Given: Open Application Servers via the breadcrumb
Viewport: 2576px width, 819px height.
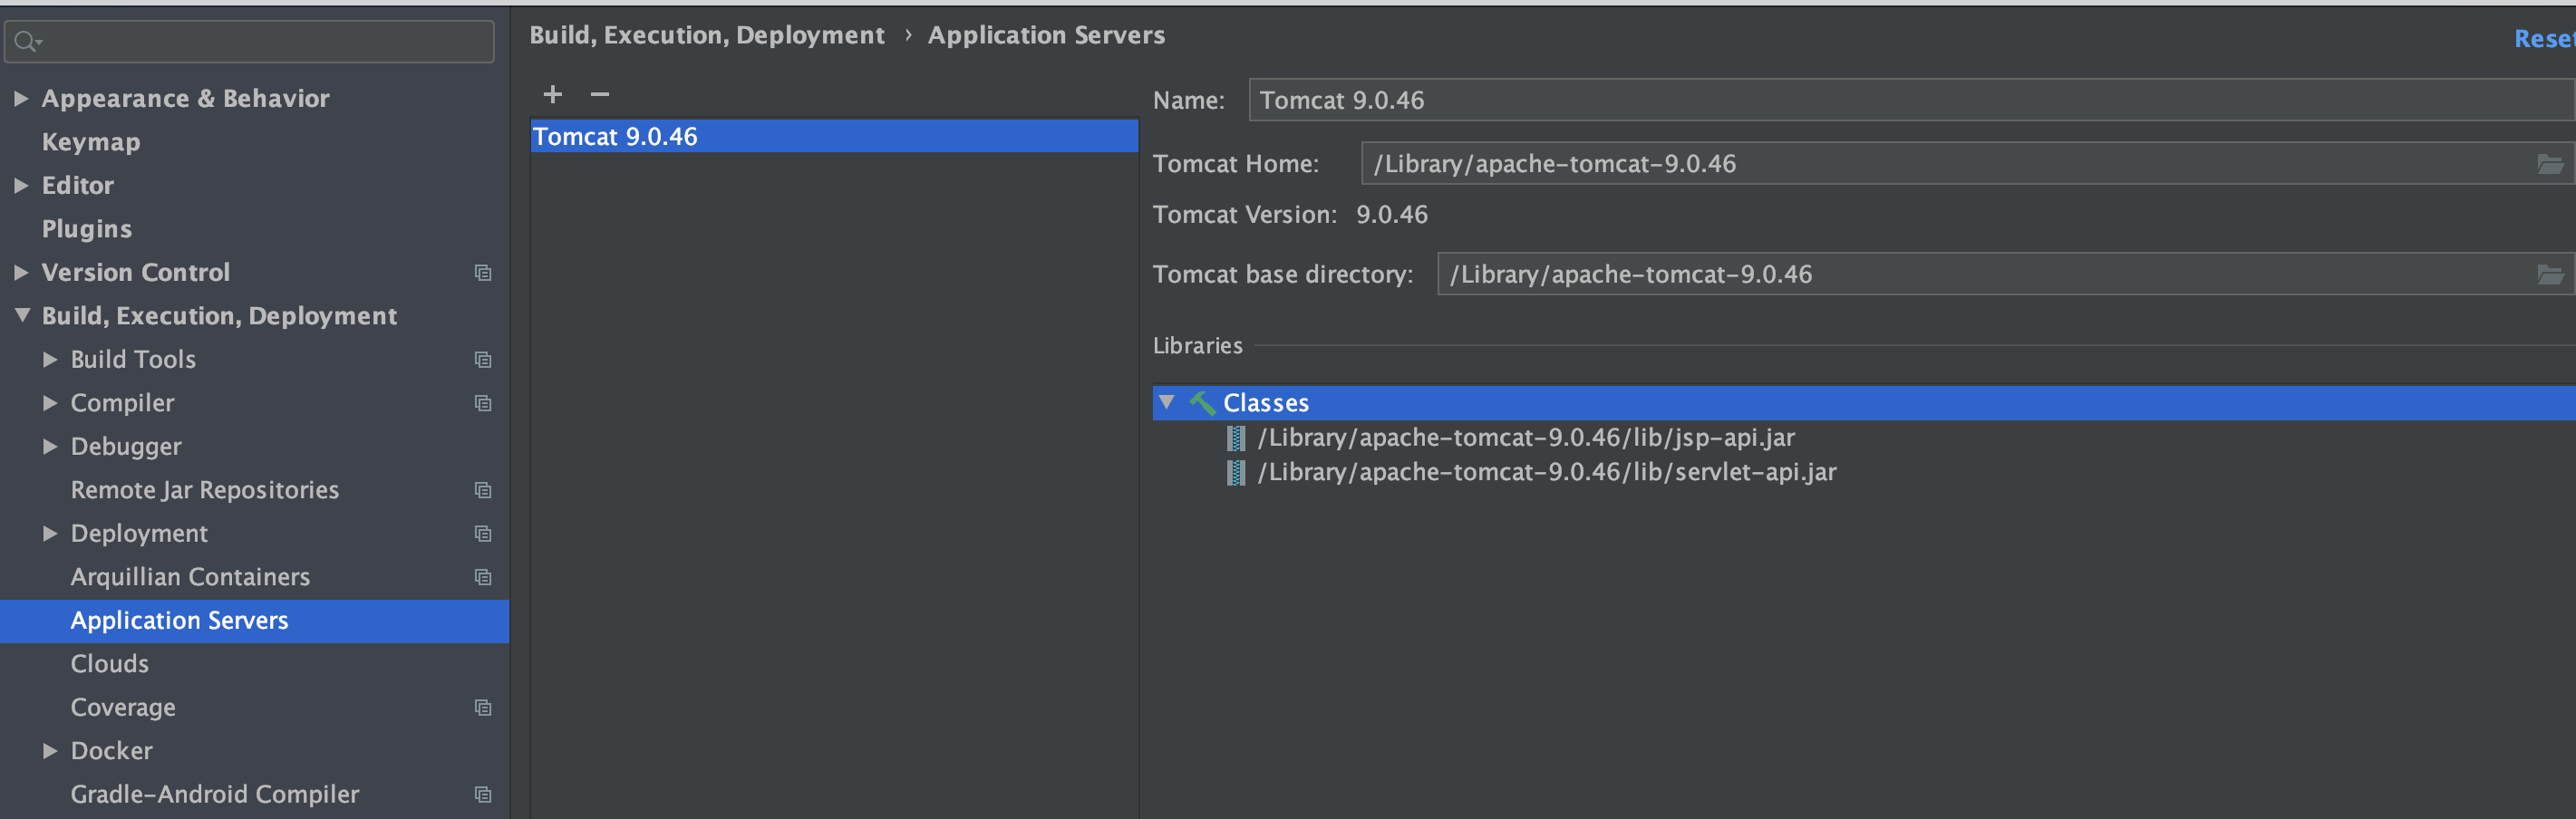Looking at the screenshot, I should point(1046,34).
